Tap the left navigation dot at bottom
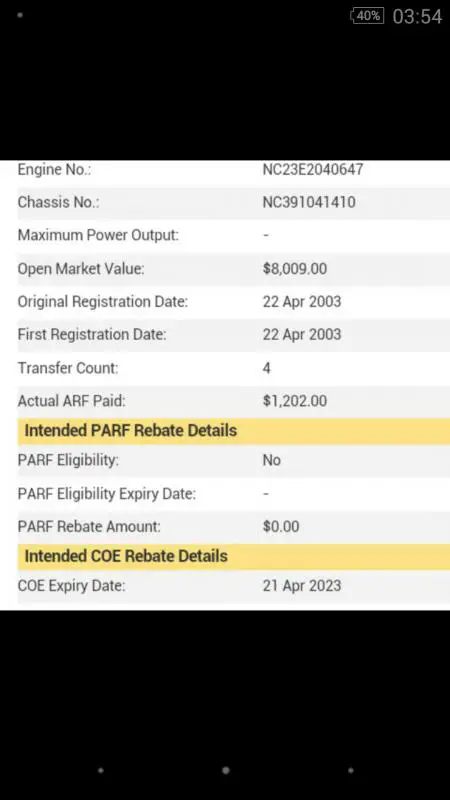This screenshot has height=800, width=450. 101,770
